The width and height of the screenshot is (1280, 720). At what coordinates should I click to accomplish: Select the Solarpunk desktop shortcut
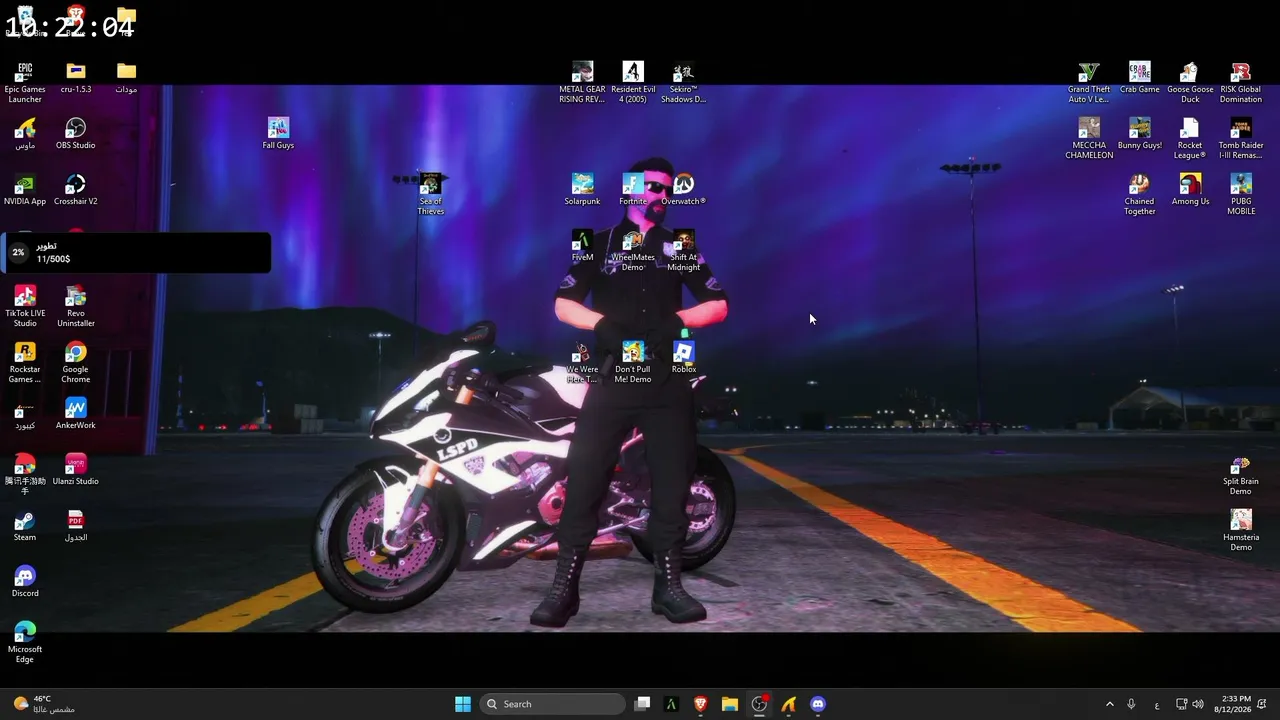pyautogui.click(x=582, y=190)
